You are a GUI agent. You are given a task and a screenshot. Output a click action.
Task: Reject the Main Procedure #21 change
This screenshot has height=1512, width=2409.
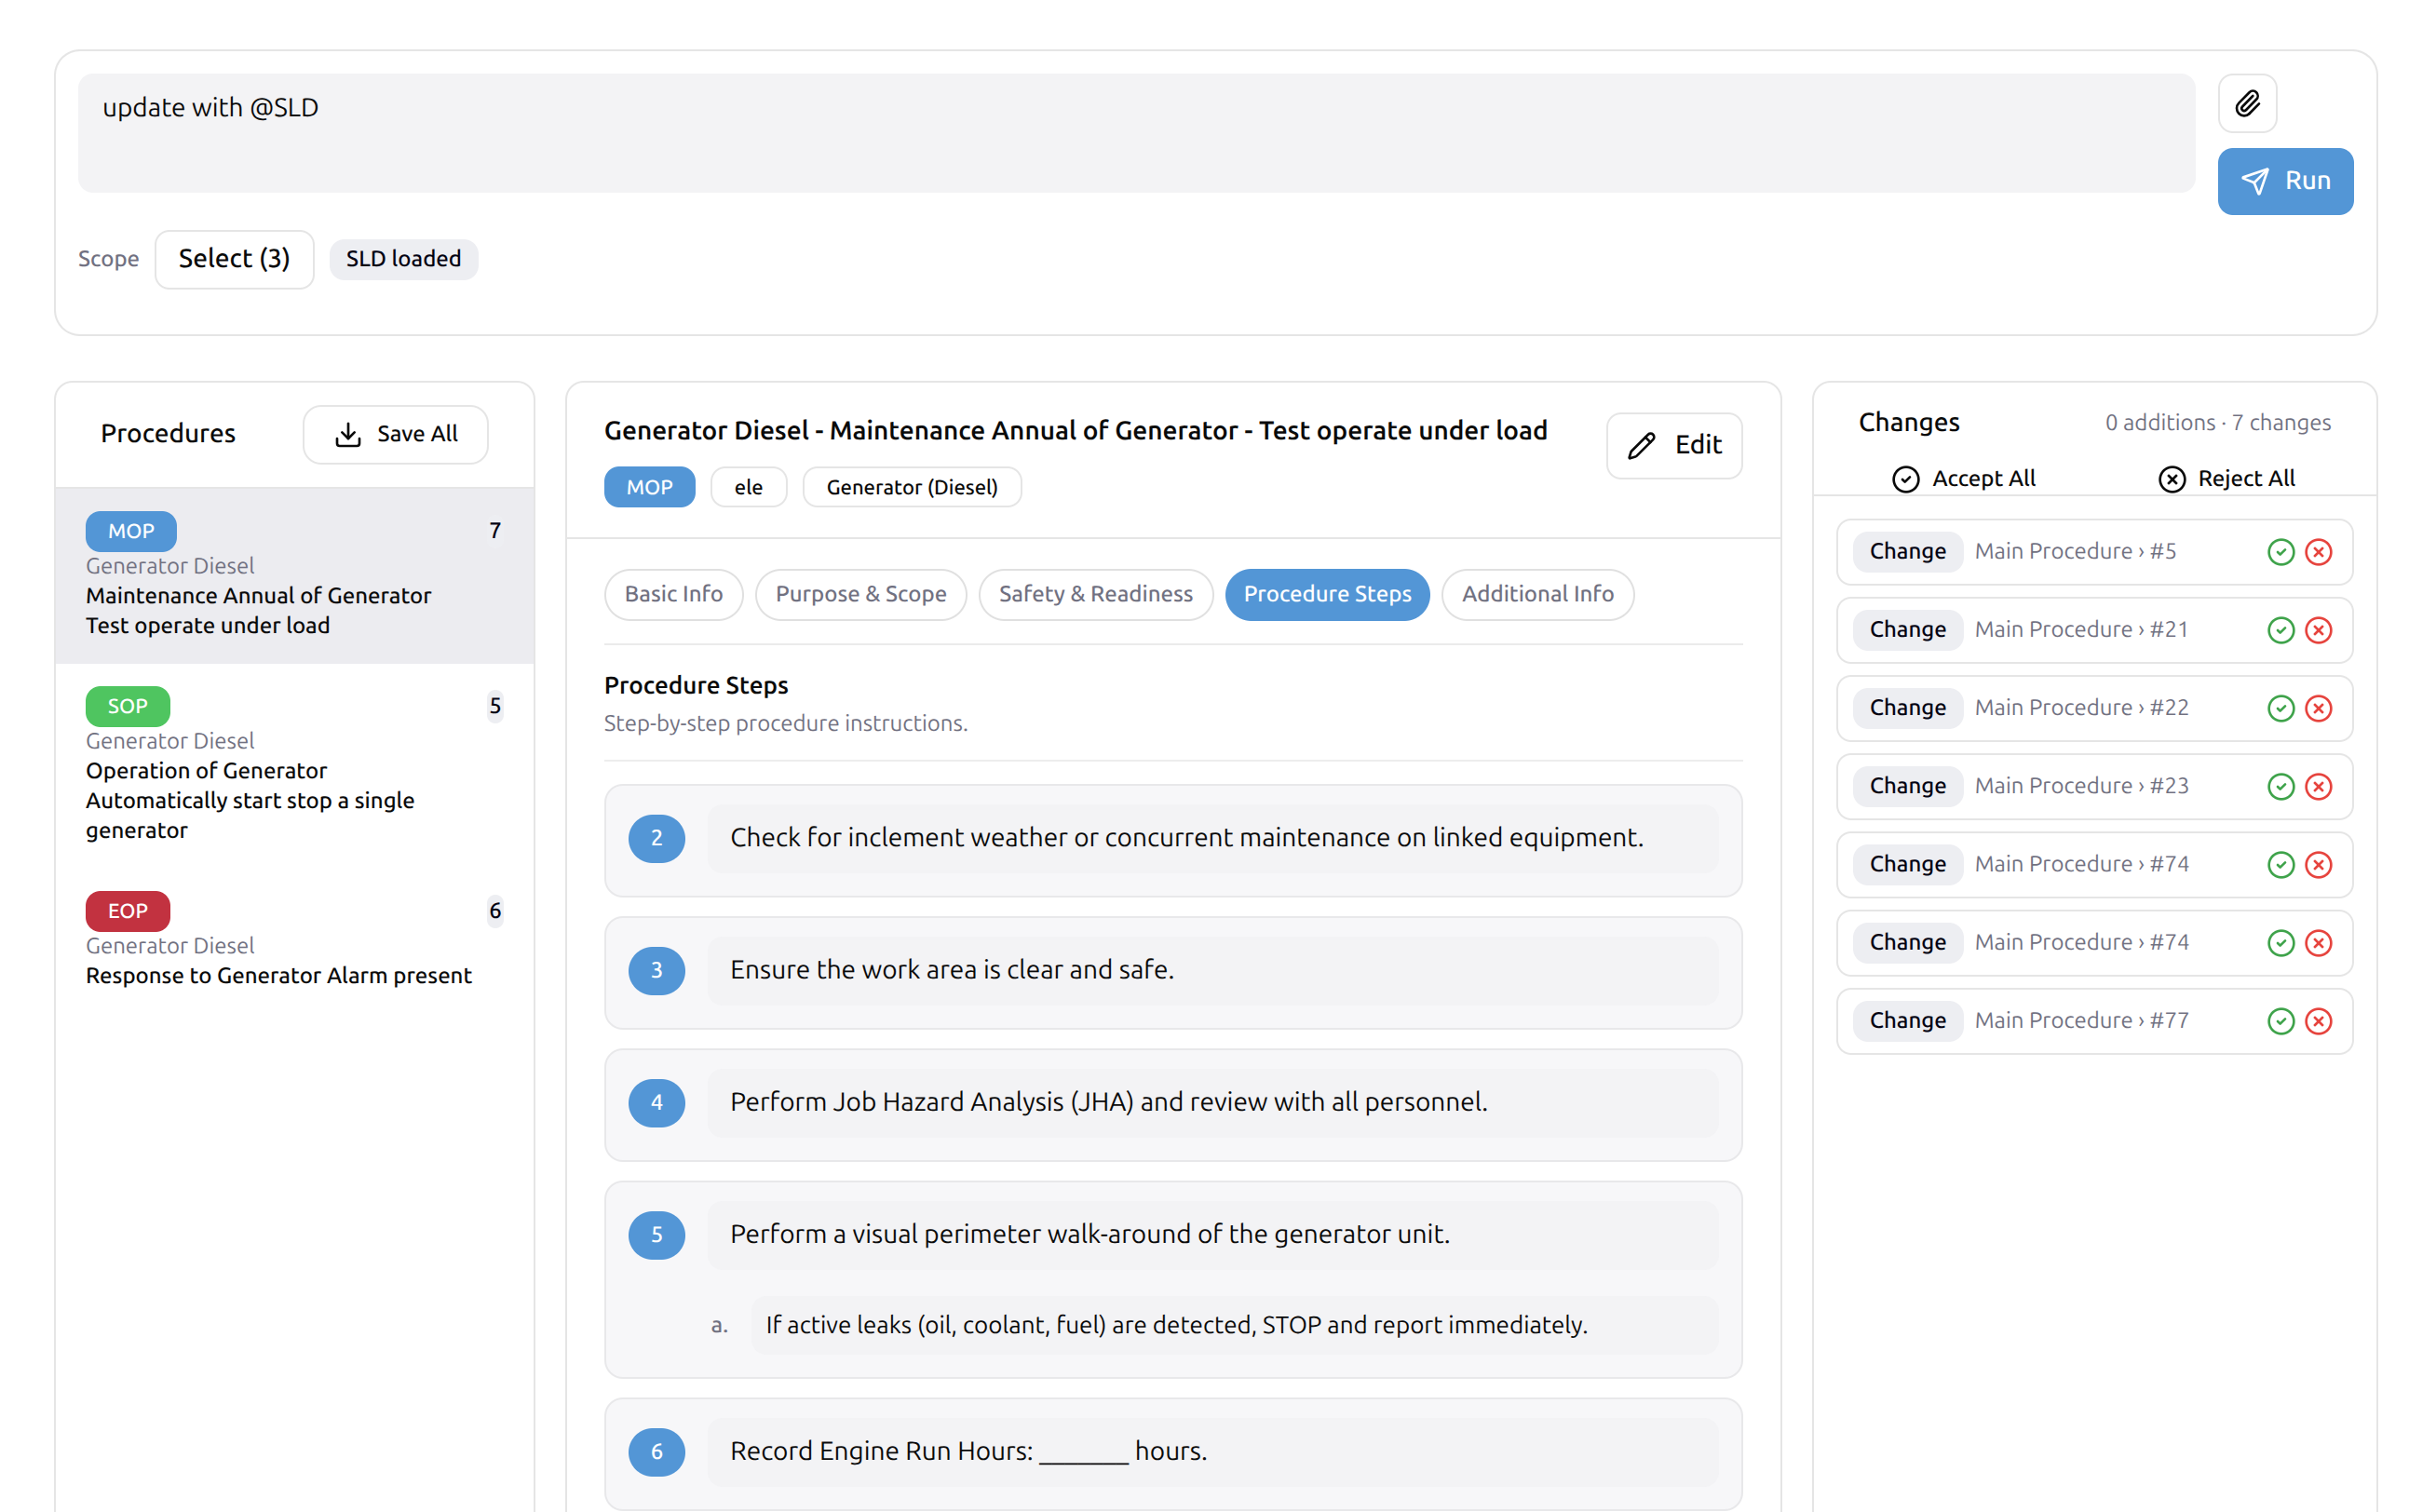tap(2318, 630)
